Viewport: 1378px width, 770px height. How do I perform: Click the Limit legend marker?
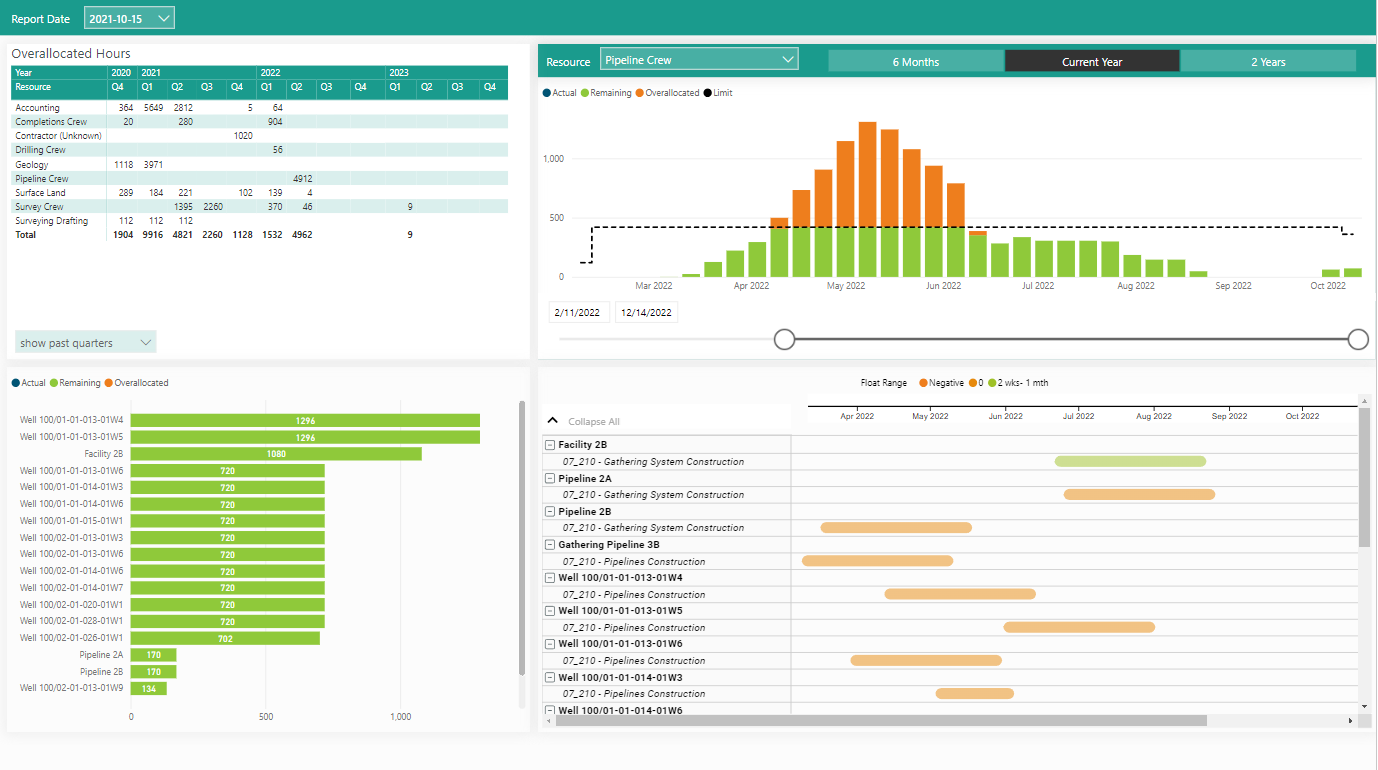[708, 93]
